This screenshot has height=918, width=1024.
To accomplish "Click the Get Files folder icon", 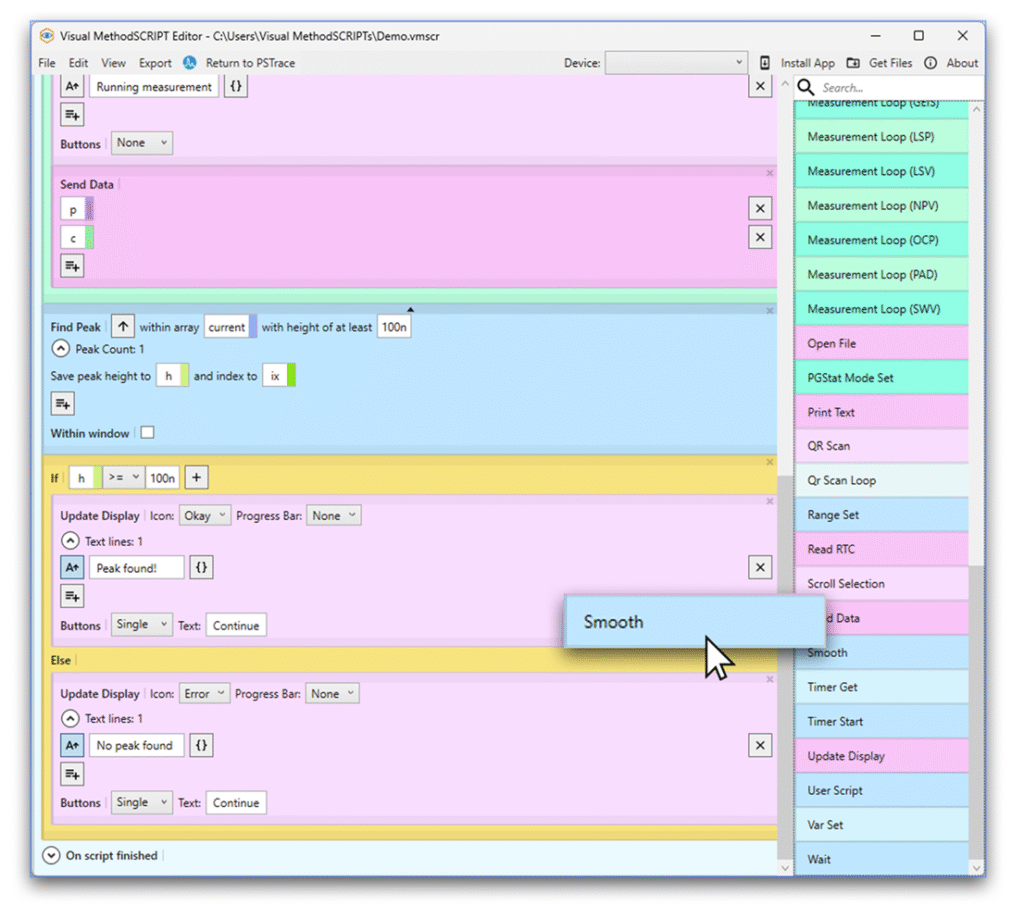I will (x=853, y=63).
